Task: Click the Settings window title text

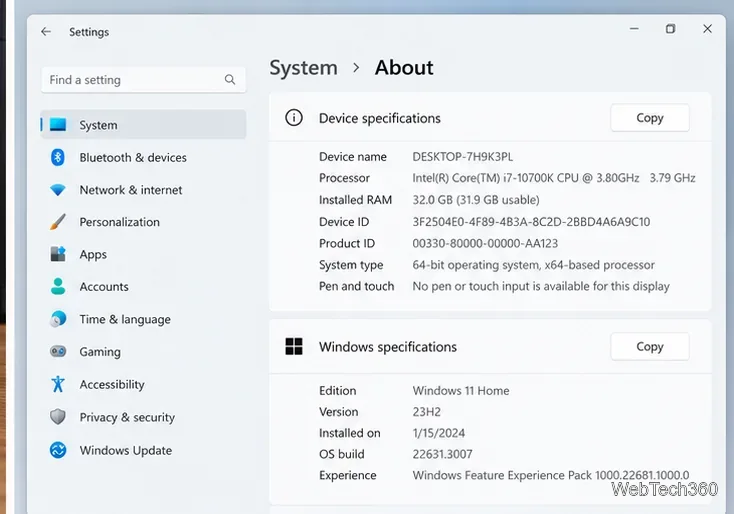Action: [x=89, y=32]
